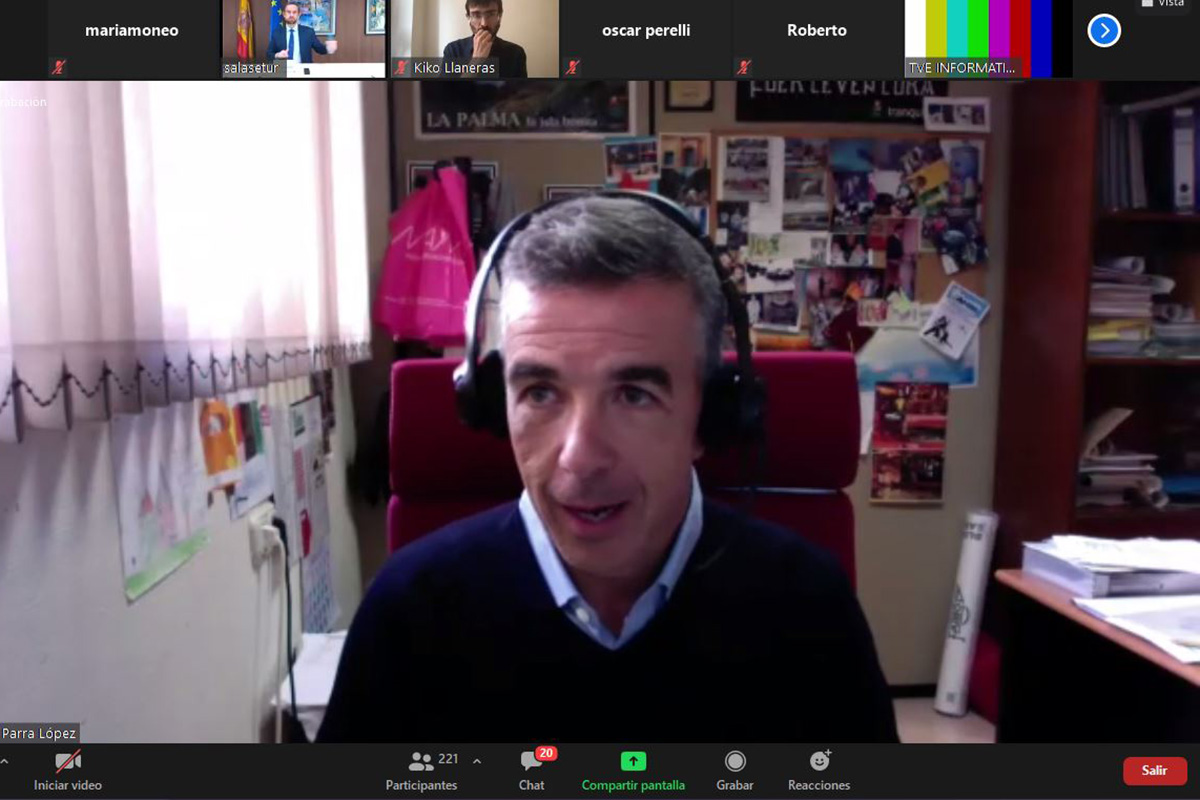1200x800 pixels.
Task: Open the Vista layout menu
Action: tap(1163, 4)
